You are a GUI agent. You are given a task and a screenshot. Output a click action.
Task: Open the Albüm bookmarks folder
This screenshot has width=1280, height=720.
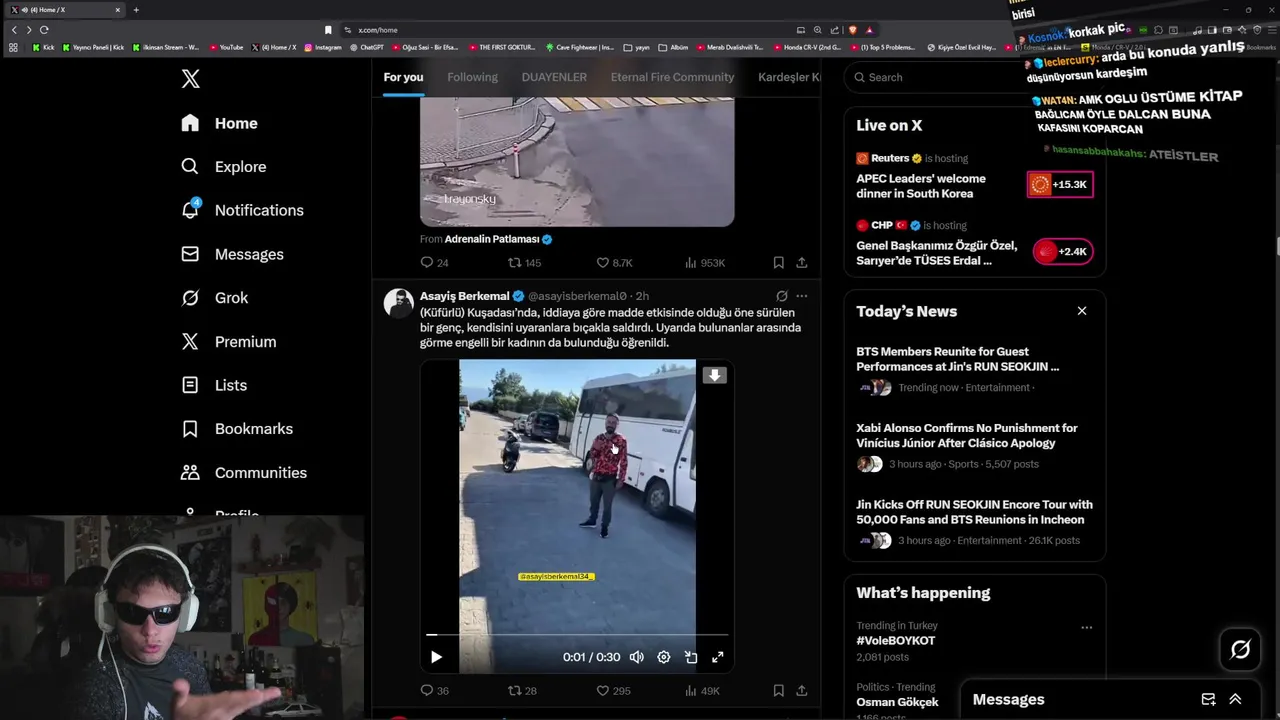[x=674, y=47]
